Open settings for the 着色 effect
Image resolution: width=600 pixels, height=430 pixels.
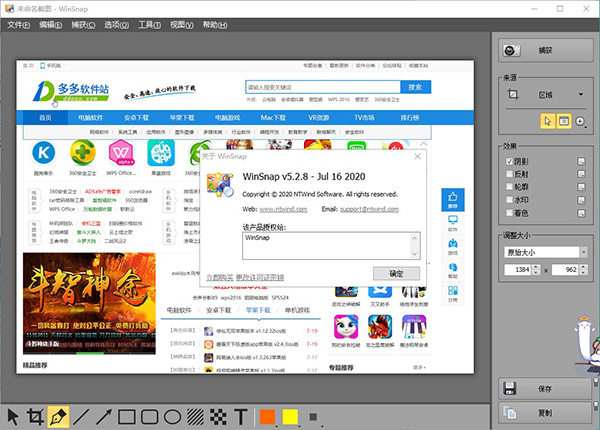(x=581, y=213)
